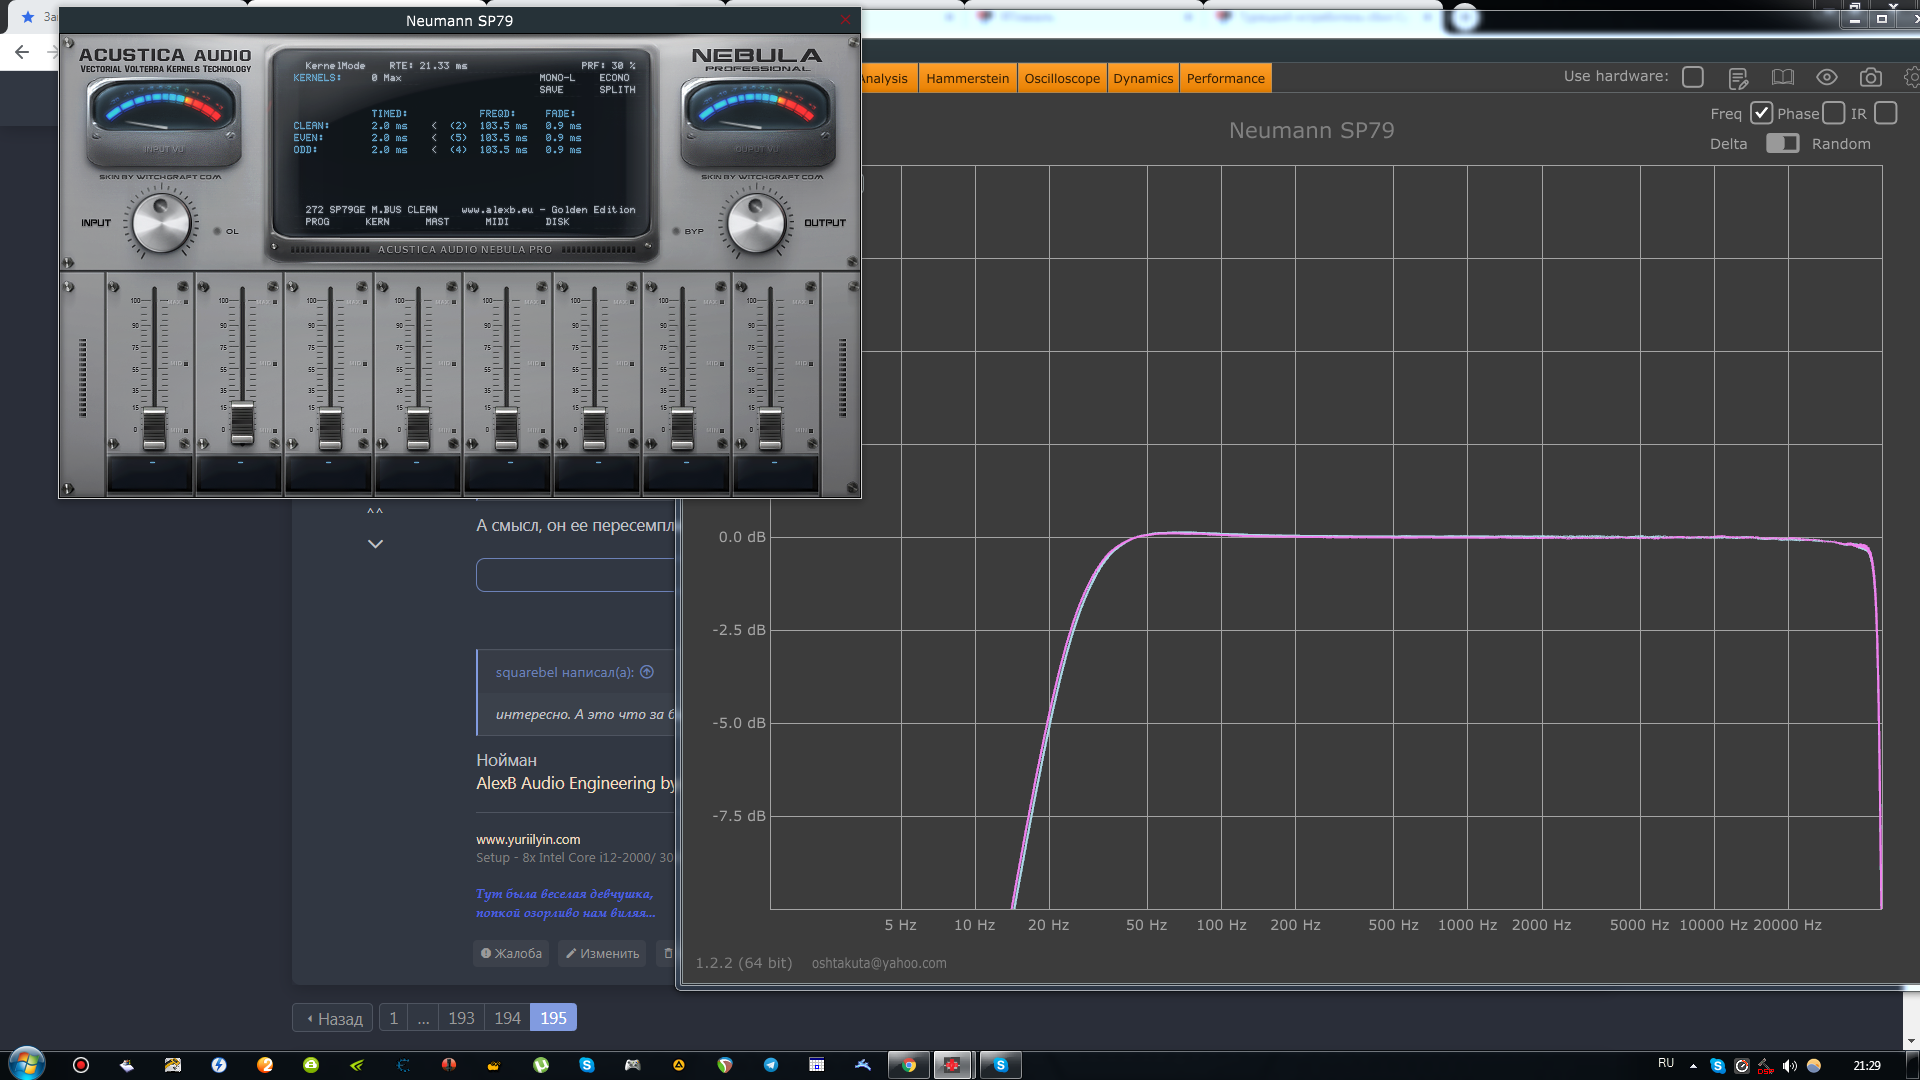Enable the Phase checkbox
Image resolution: width=1920 pixels, height=1080 pixels.
pos(1834,113)
